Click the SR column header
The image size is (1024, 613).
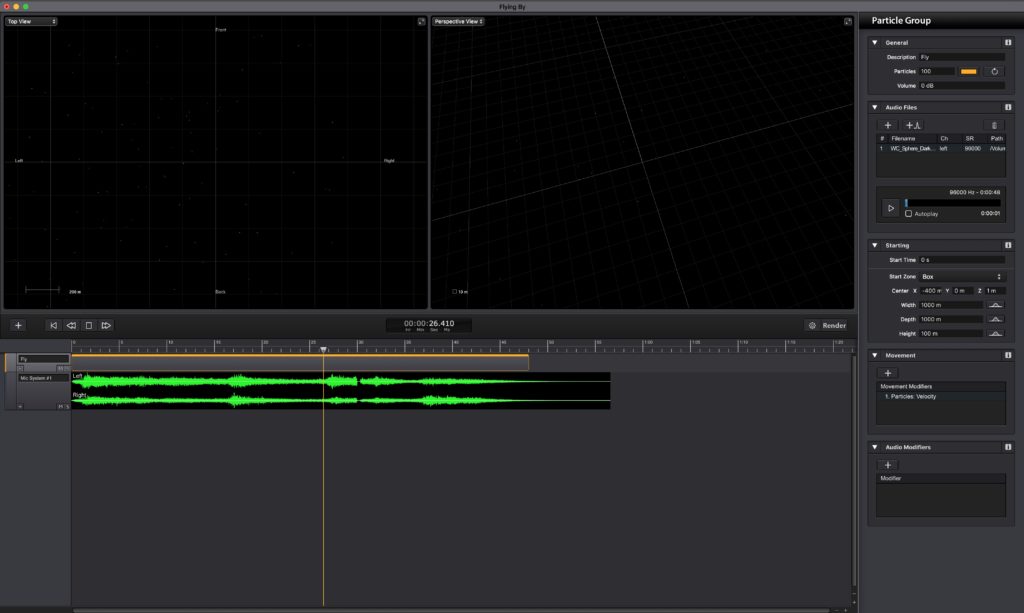click(x=970, y=138)
